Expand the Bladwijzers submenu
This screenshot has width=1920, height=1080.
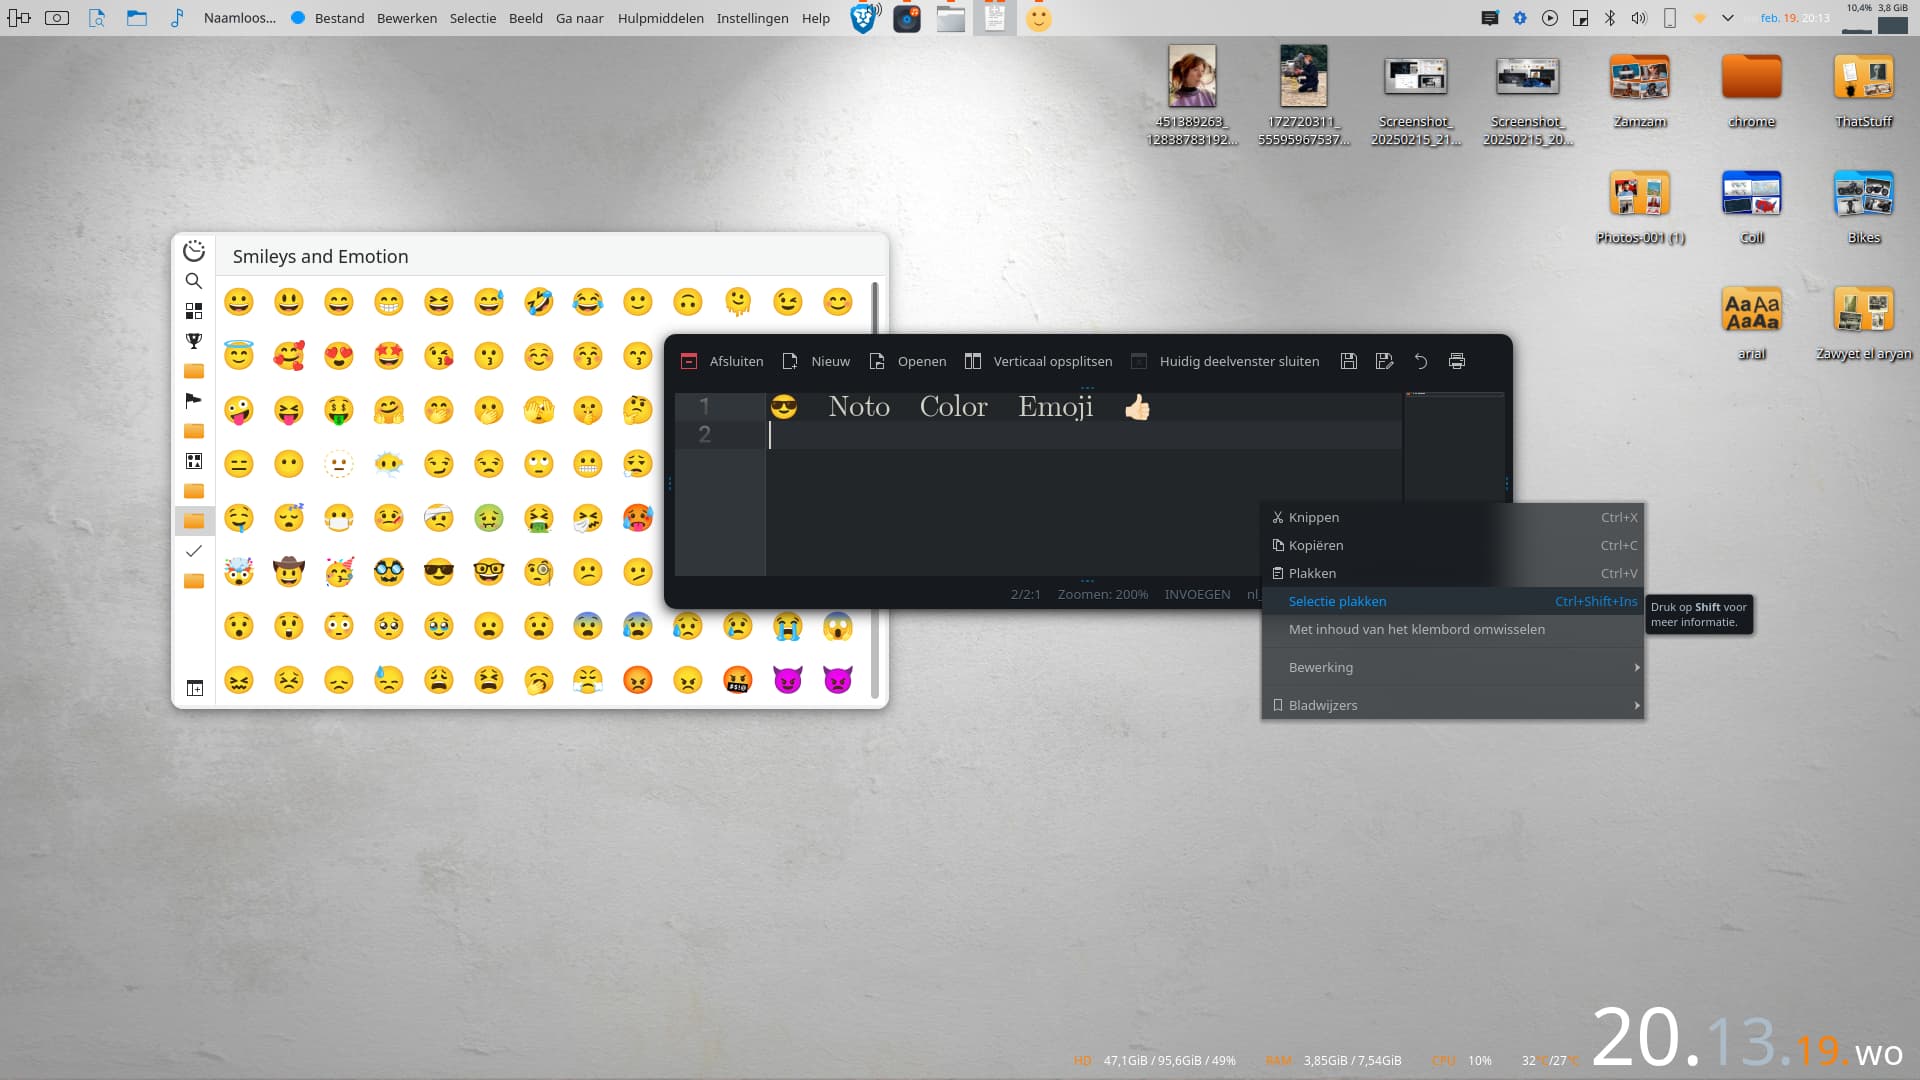1453,705
